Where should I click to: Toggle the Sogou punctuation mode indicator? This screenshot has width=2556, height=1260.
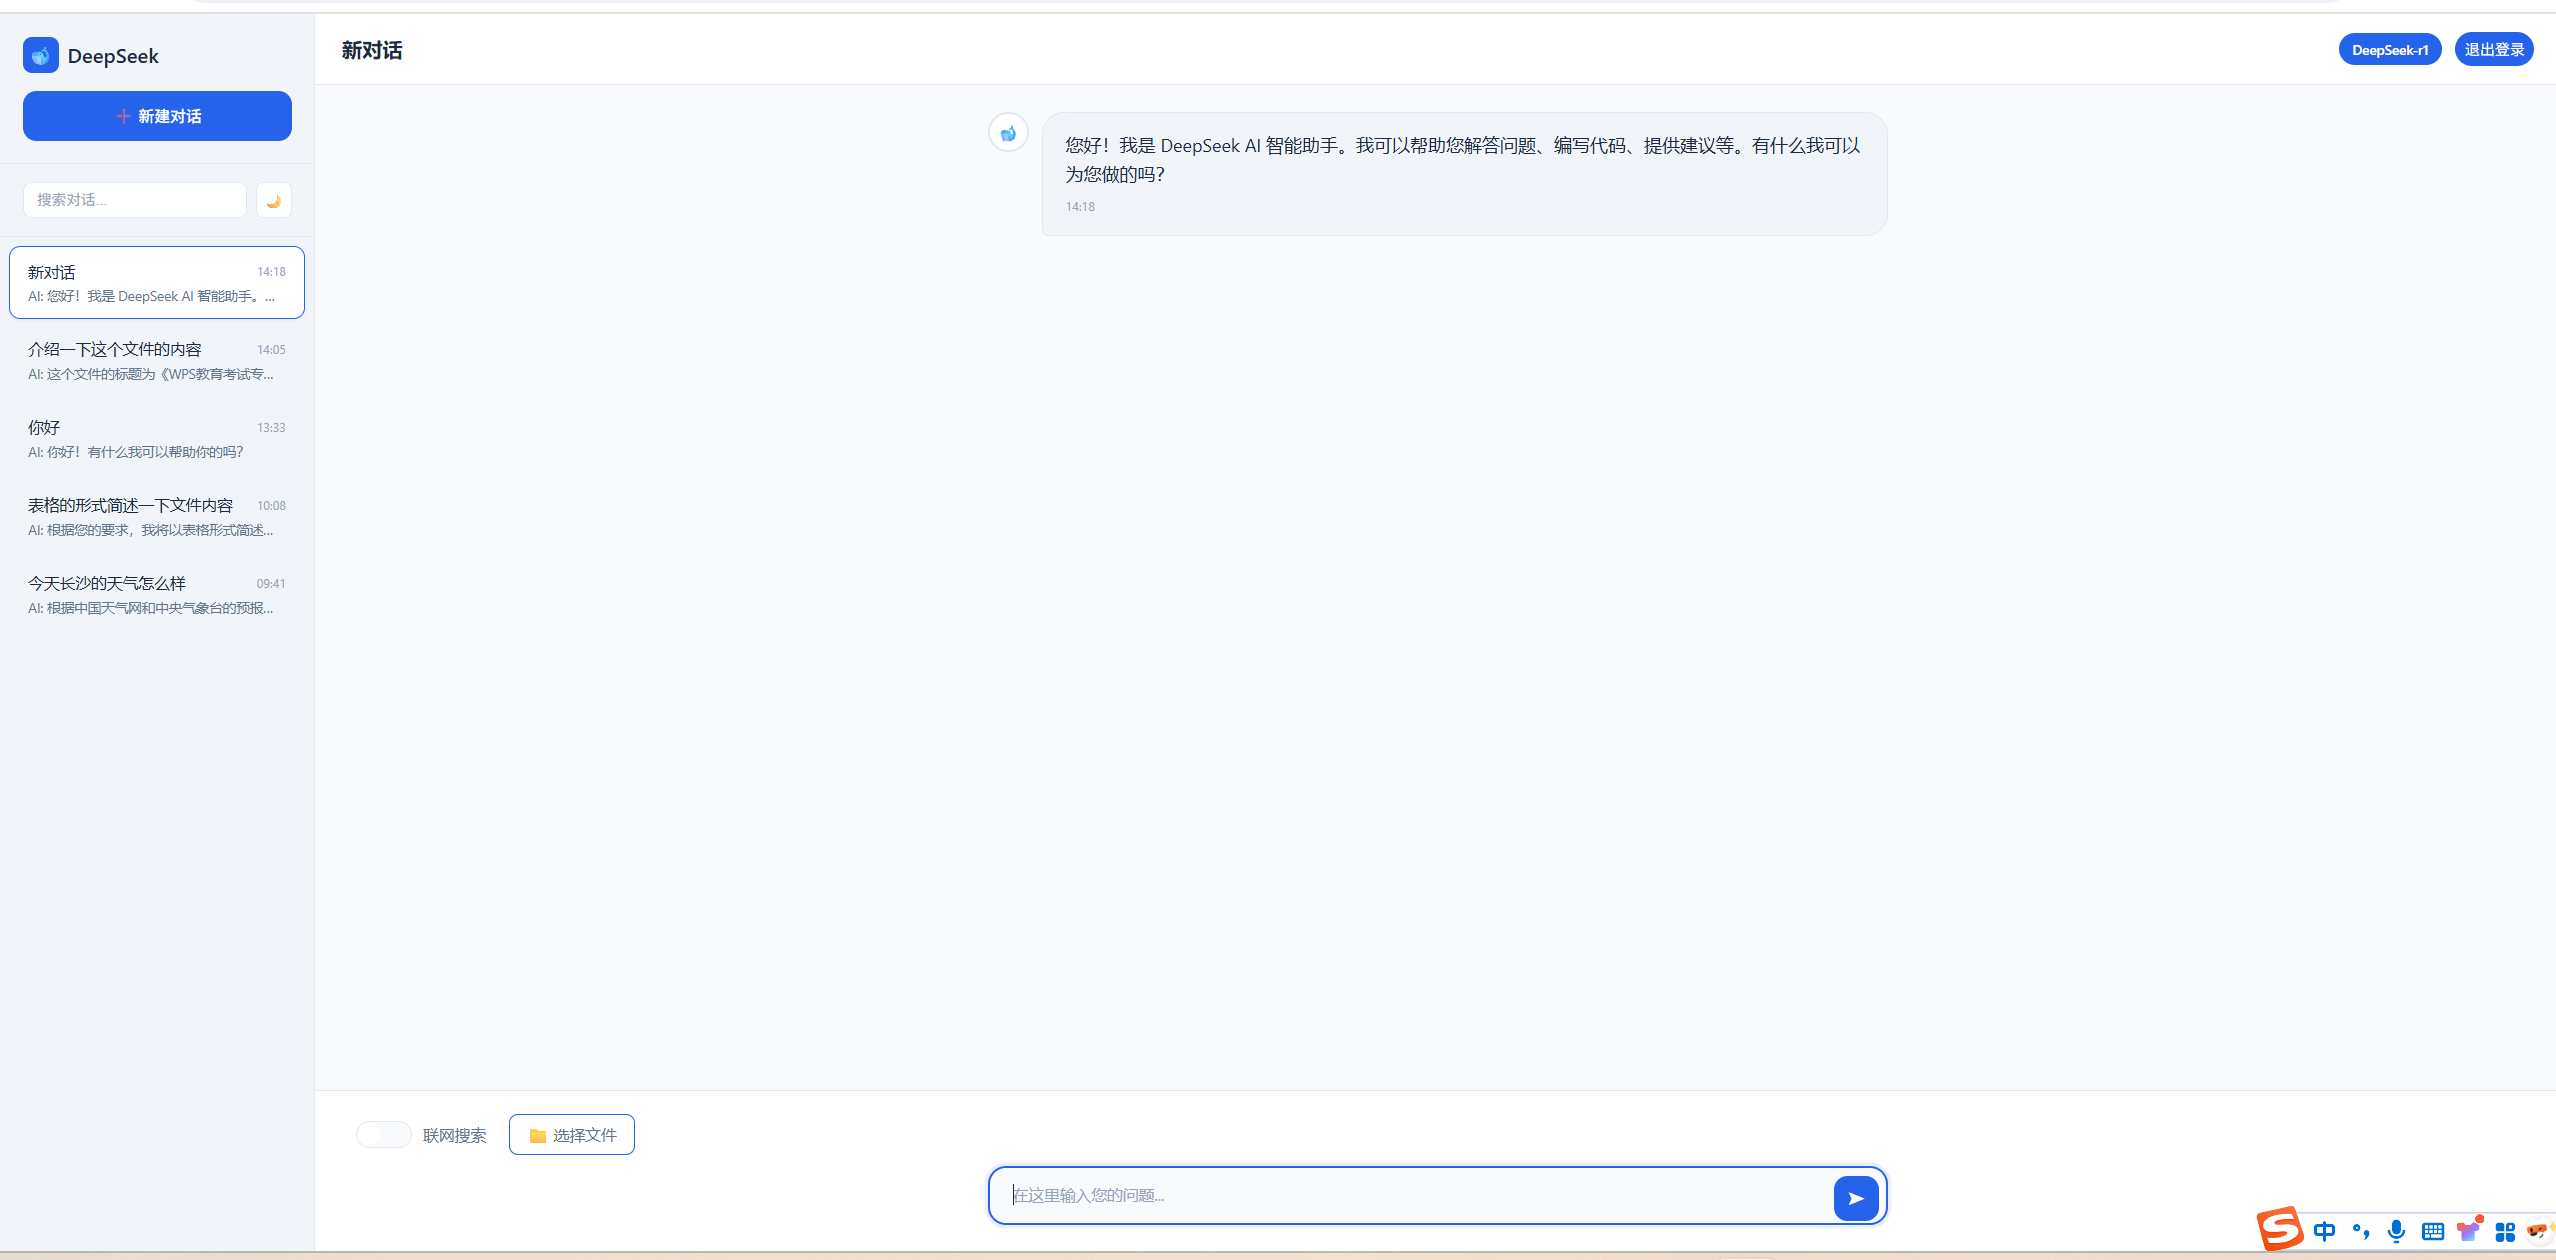[x=2361, y=1231]
